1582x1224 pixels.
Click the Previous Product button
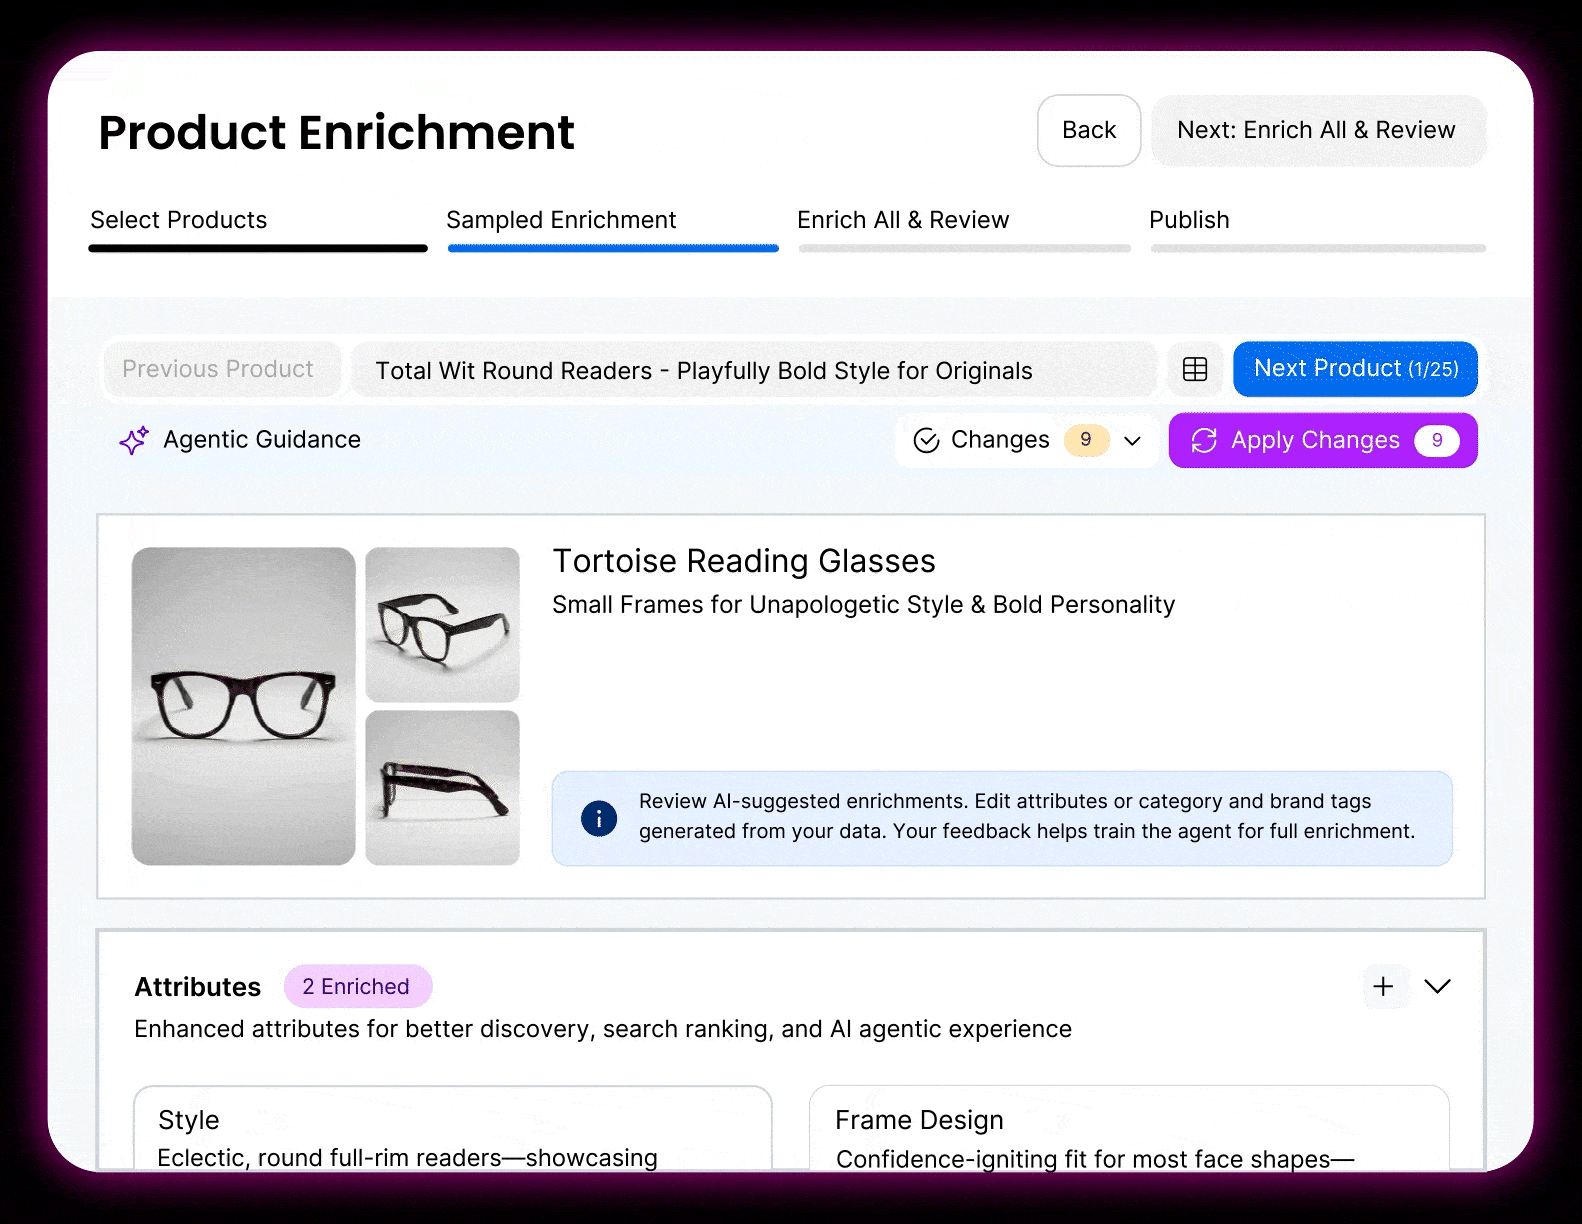222,369
